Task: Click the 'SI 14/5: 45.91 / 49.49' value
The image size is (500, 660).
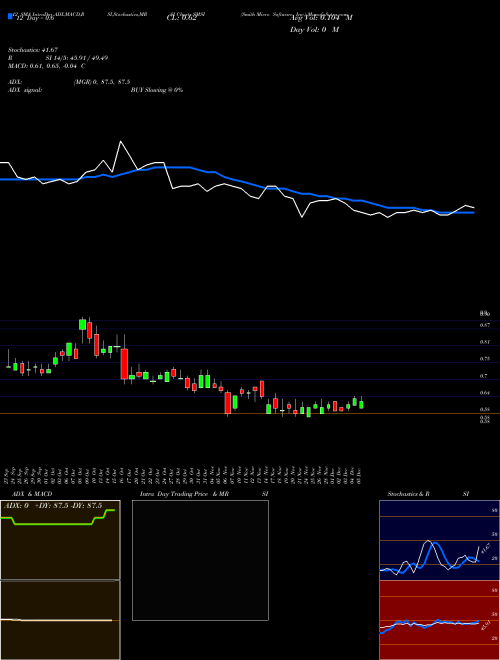Action: [x=77, y=58]
